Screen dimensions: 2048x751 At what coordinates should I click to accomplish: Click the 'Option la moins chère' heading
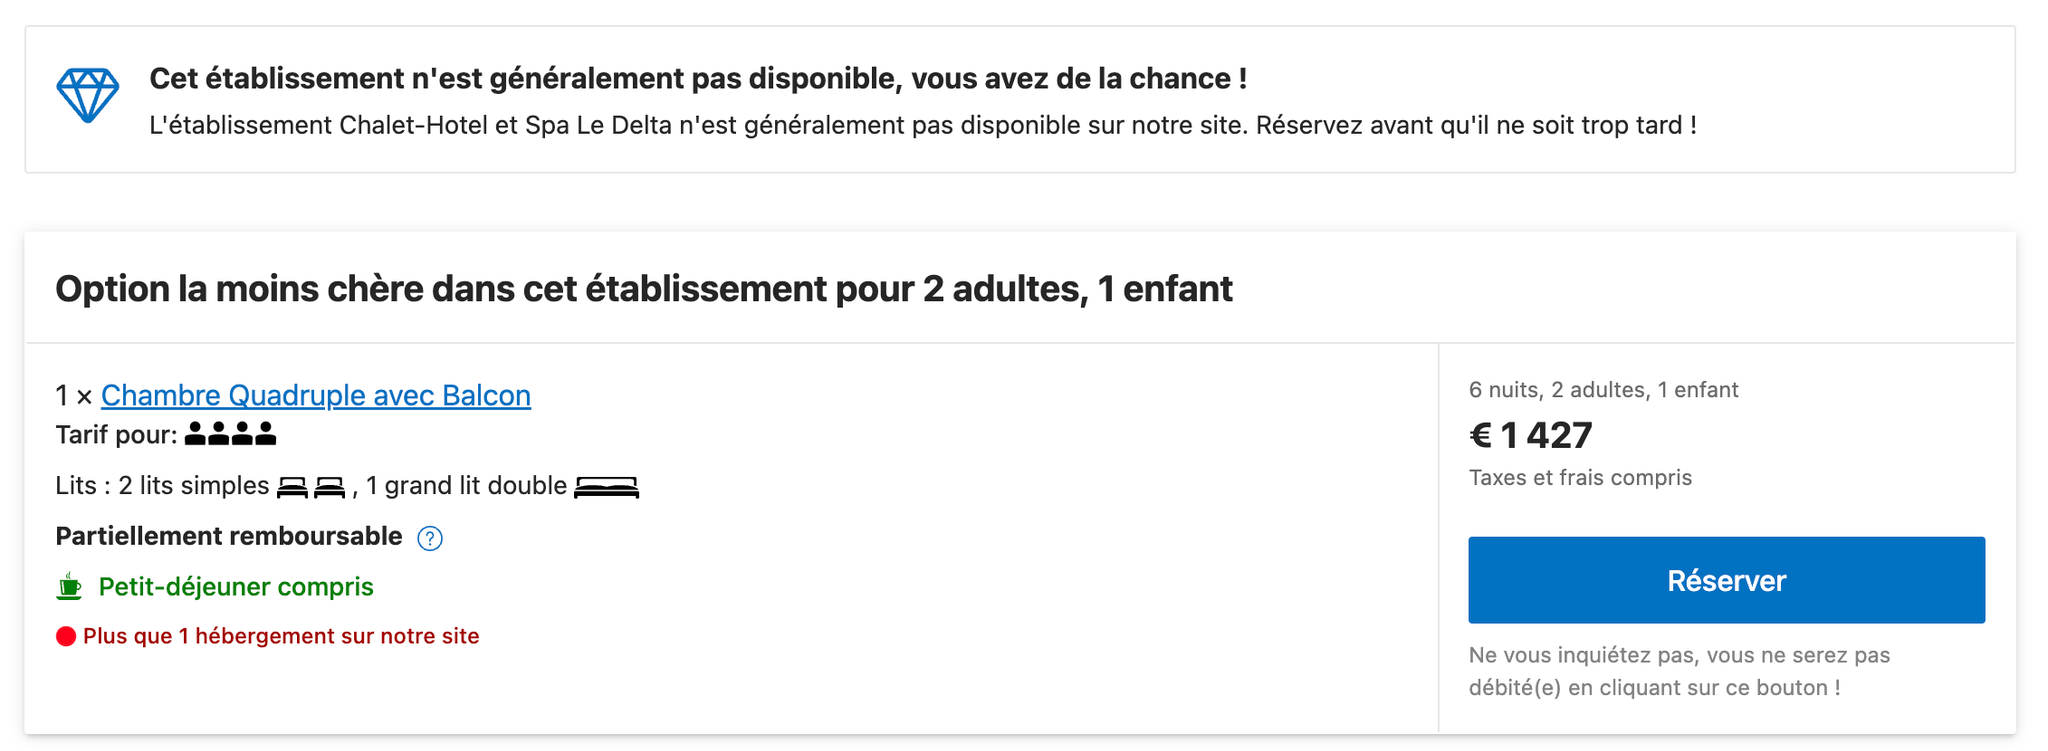pyautogui.click(x=644, y=288)
